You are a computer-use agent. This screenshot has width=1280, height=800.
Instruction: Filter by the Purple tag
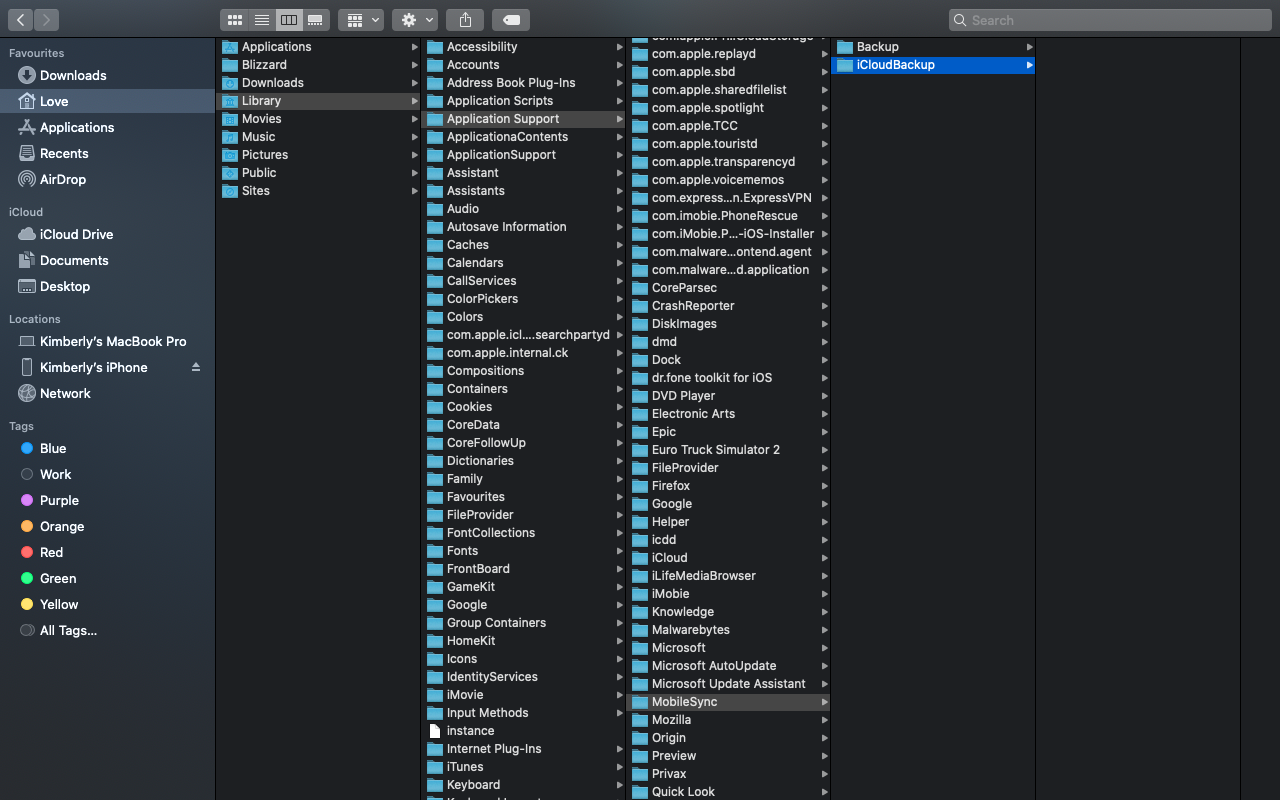(107, 500)
